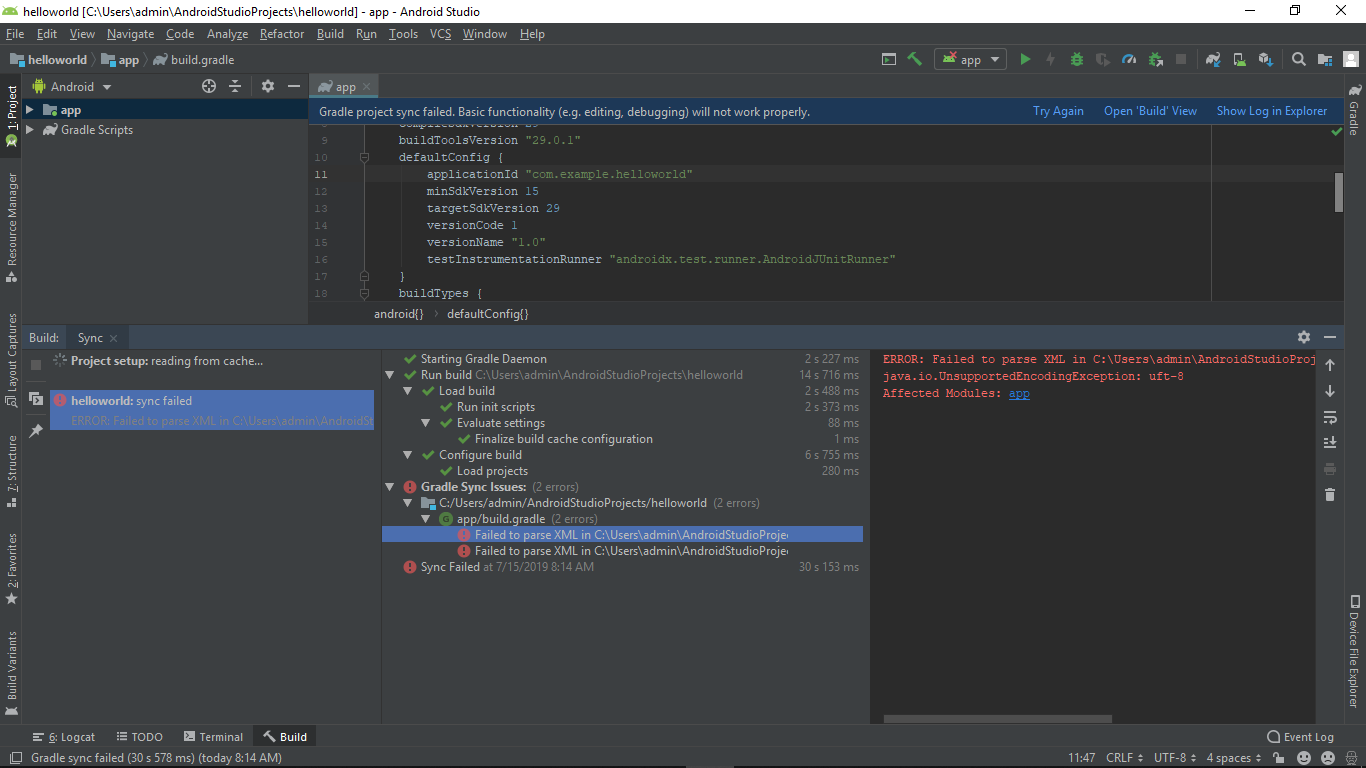Click Open 'Build' View link
This screenshot has width=1366, height=768.
tap(1150, 111)
